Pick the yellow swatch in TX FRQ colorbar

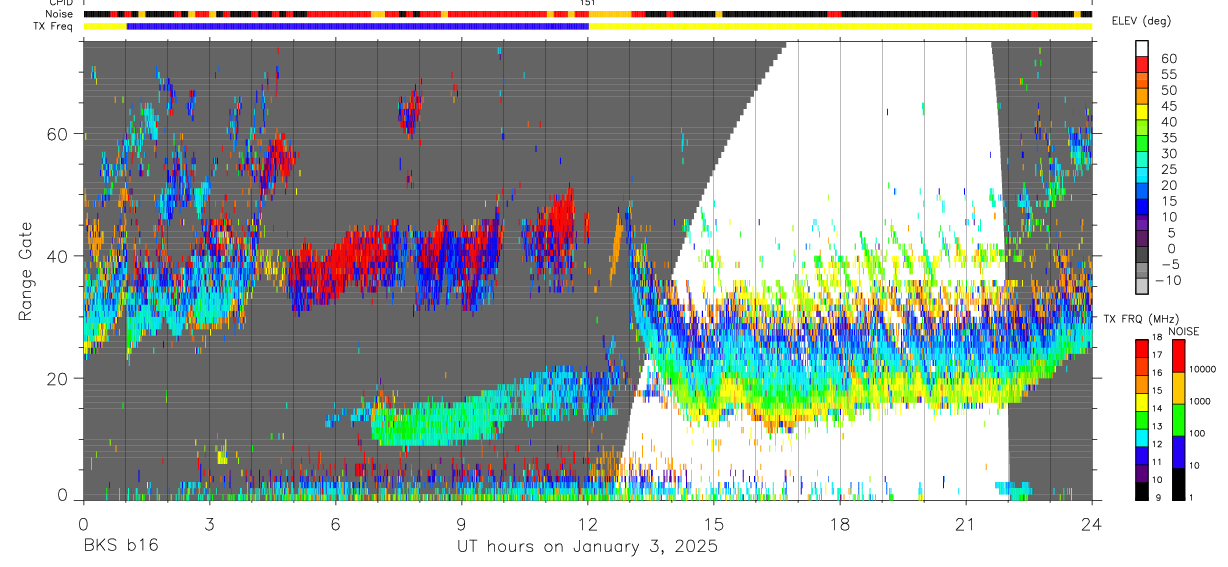[x=1141, y=400]
